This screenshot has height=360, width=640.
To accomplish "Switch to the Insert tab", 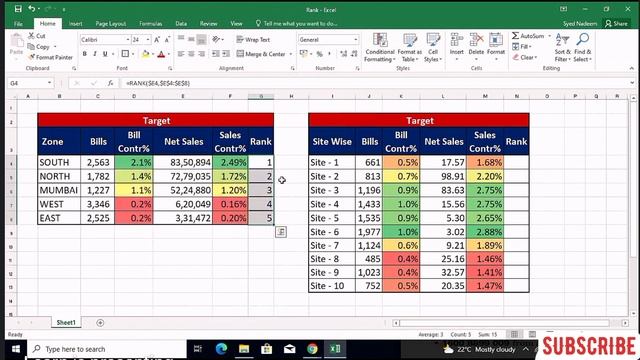I will click(x=76, y=24).
